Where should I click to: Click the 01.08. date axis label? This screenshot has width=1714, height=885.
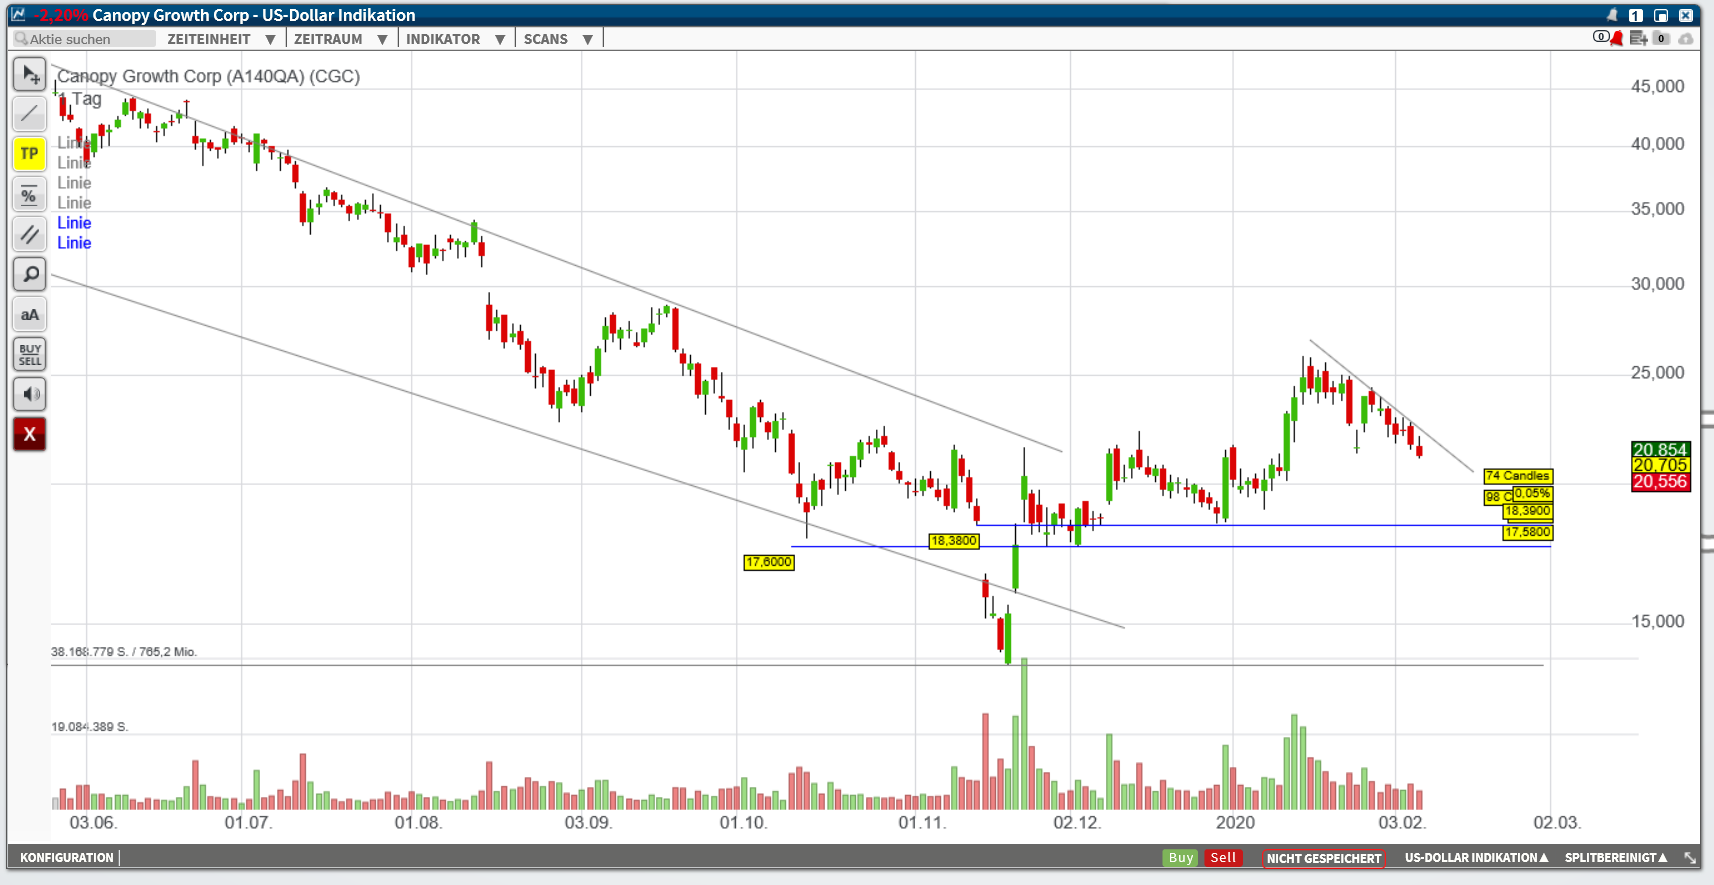tap(418, 822)
